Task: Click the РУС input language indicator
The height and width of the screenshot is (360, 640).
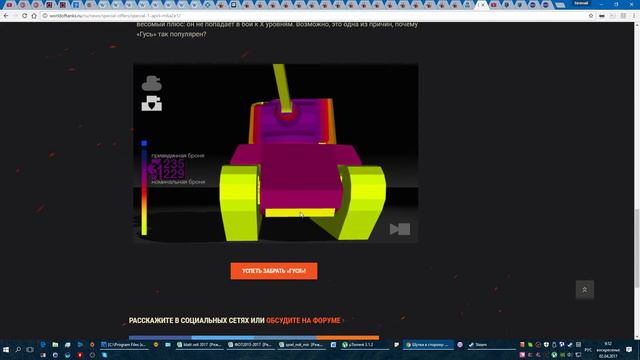Action: point(588,350)
